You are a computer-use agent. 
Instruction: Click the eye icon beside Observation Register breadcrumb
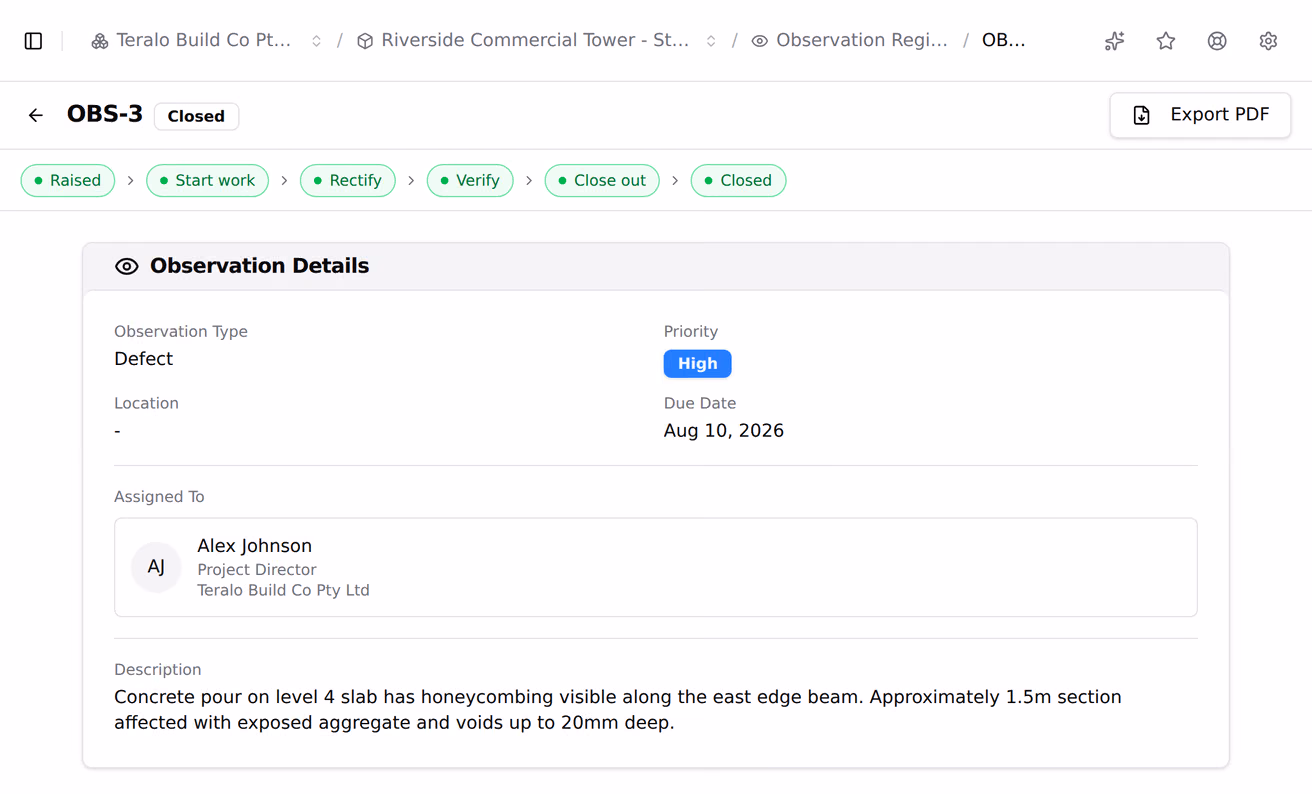coord(760,41)
